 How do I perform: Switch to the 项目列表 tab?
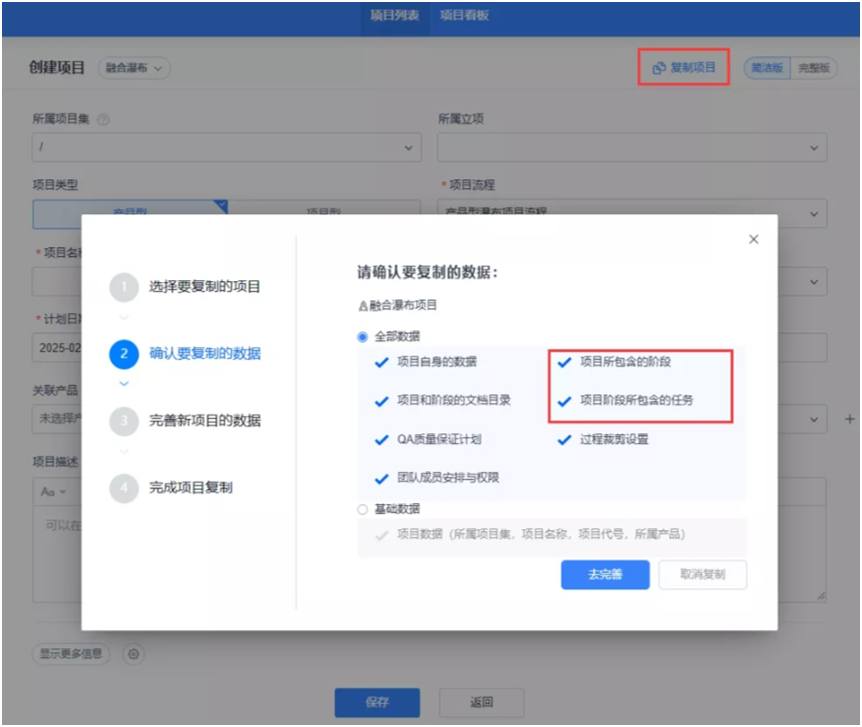point(395,15)
